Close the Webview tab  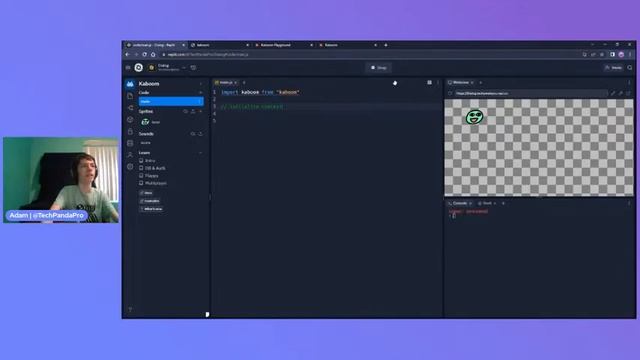click(472, 82)
